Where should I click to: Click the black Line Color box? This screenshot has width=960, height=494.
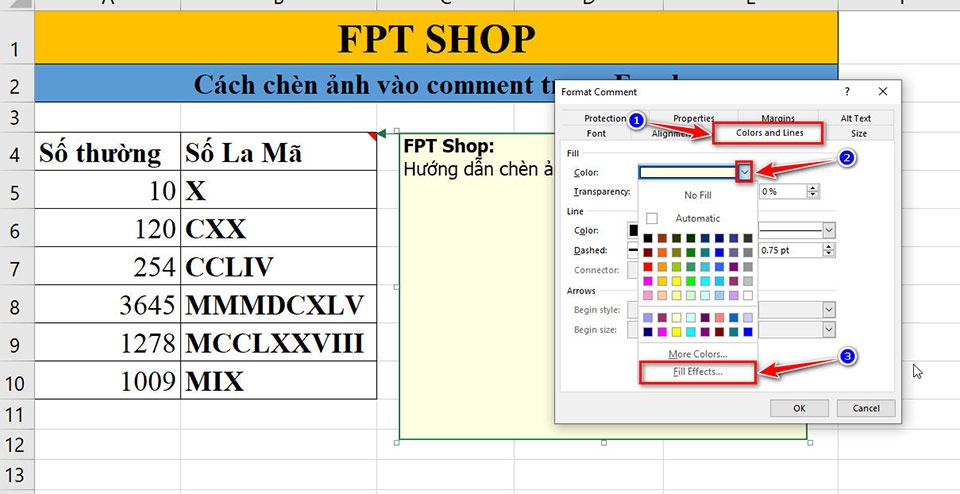[x=634, y=231]
